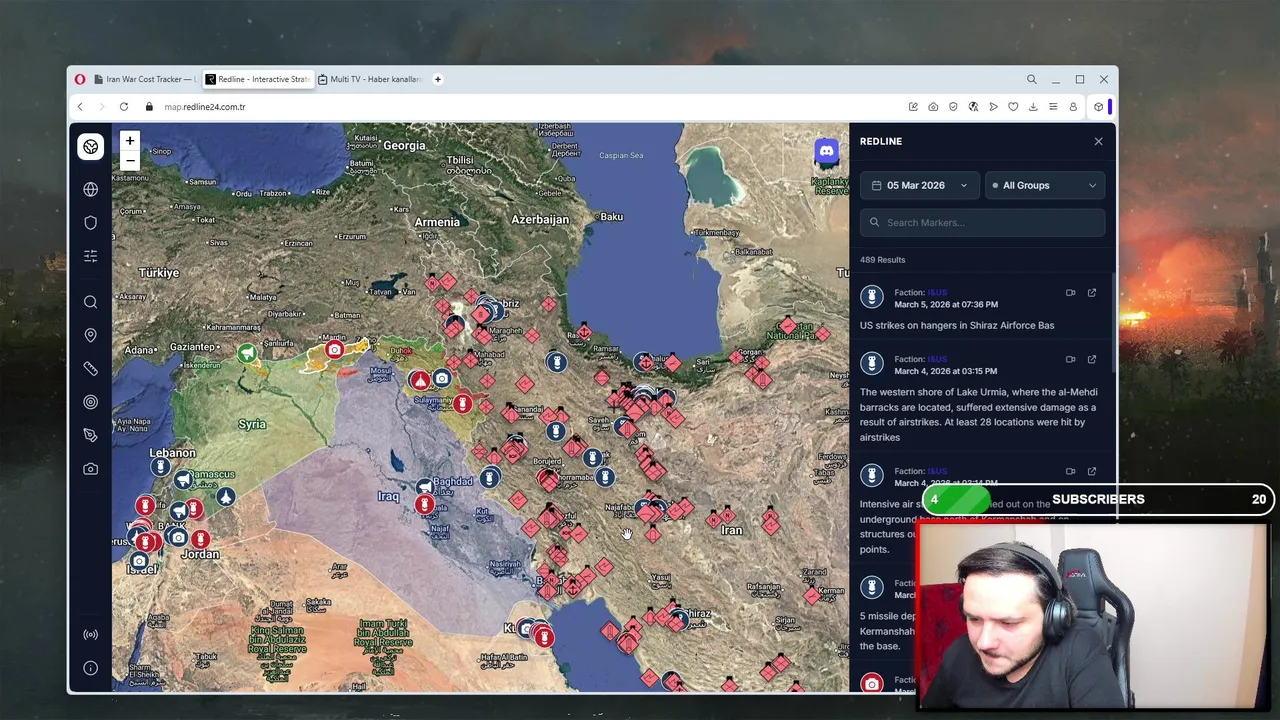This screenshot has height=720, width=1280.
Task: Click the red camera marker near Mardin
Action: pos(334,350)
